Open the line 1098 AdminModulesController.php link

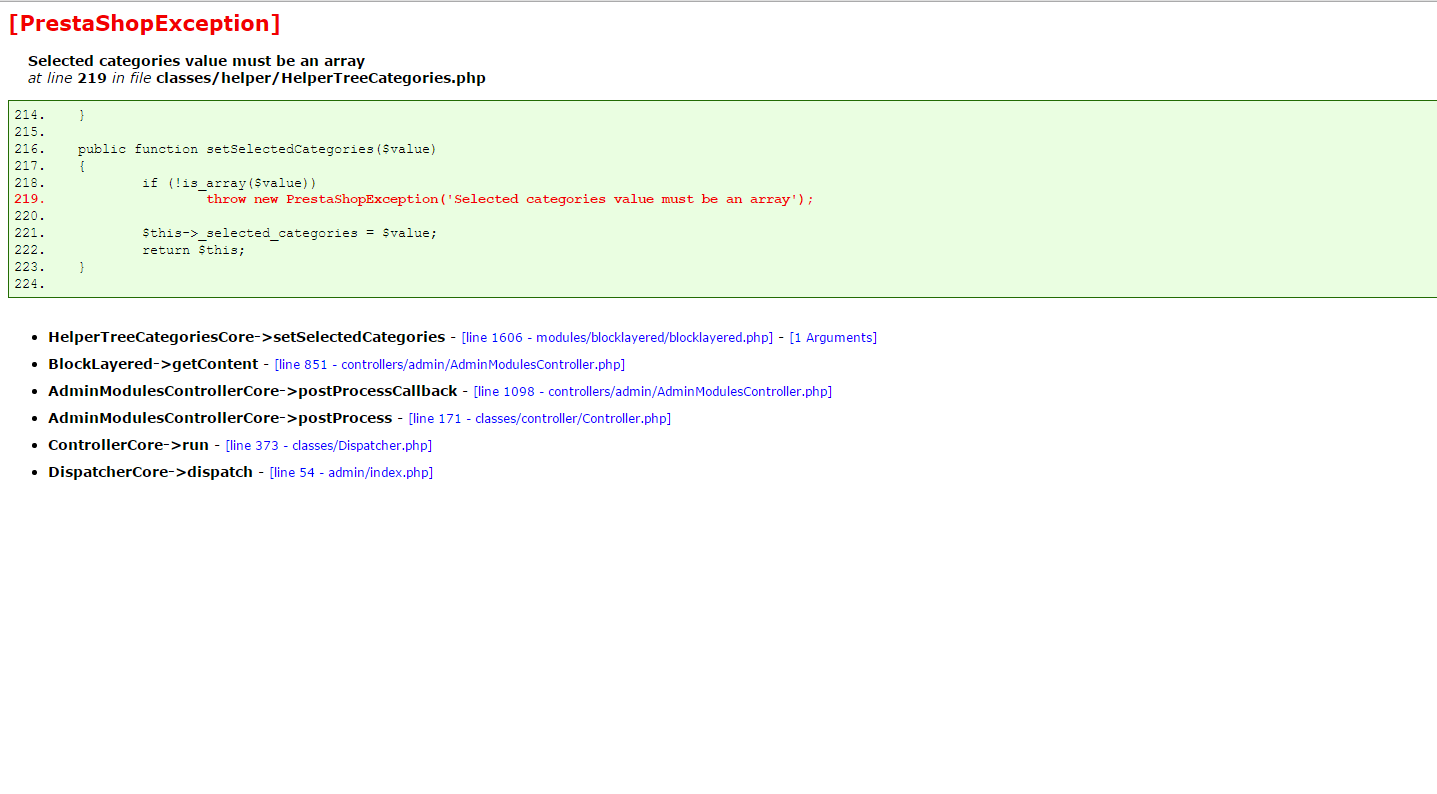tap(653, 392)
